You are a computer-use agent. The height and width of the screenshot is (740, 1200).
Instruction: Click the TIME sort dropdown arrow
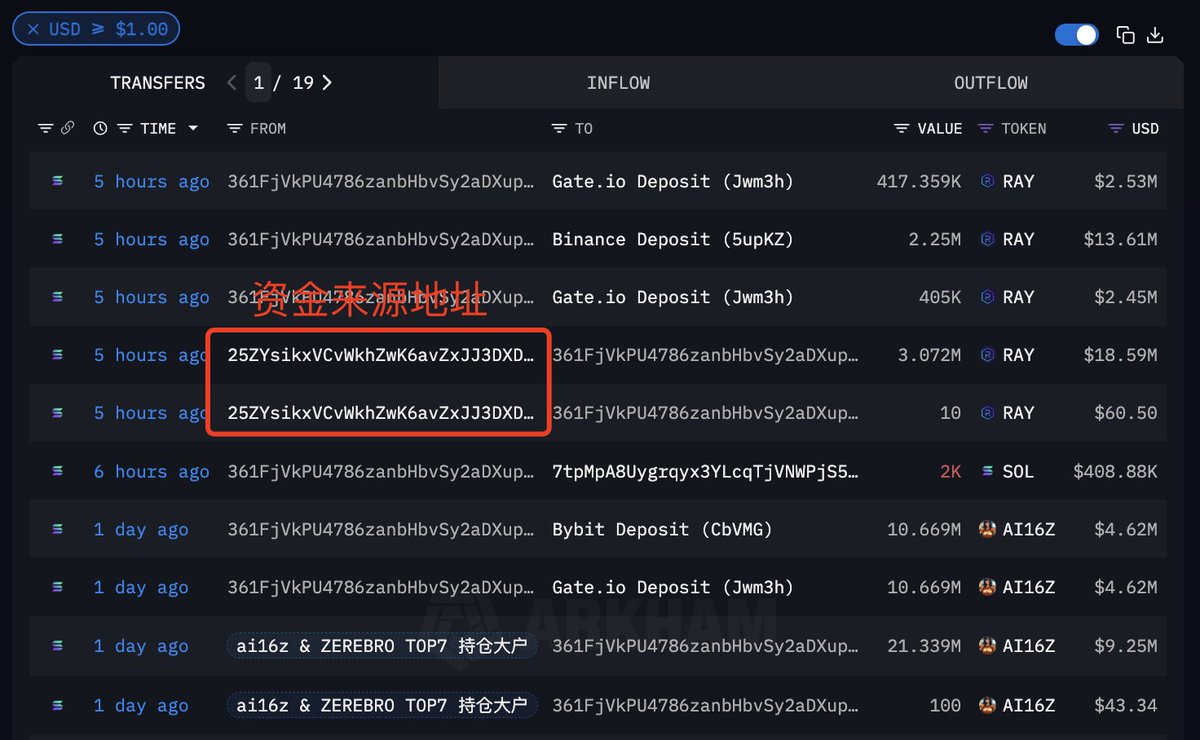click(x=193, y=128)
